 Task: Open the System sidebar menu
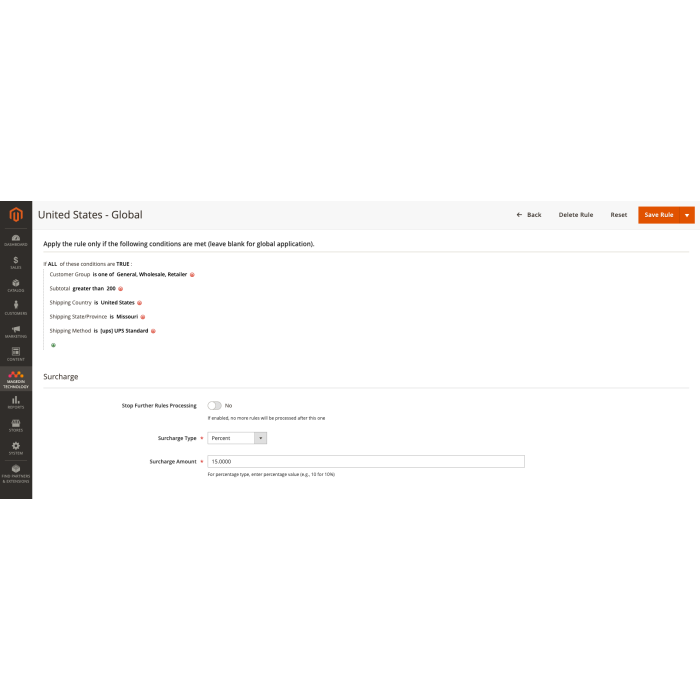coord(16,448)
